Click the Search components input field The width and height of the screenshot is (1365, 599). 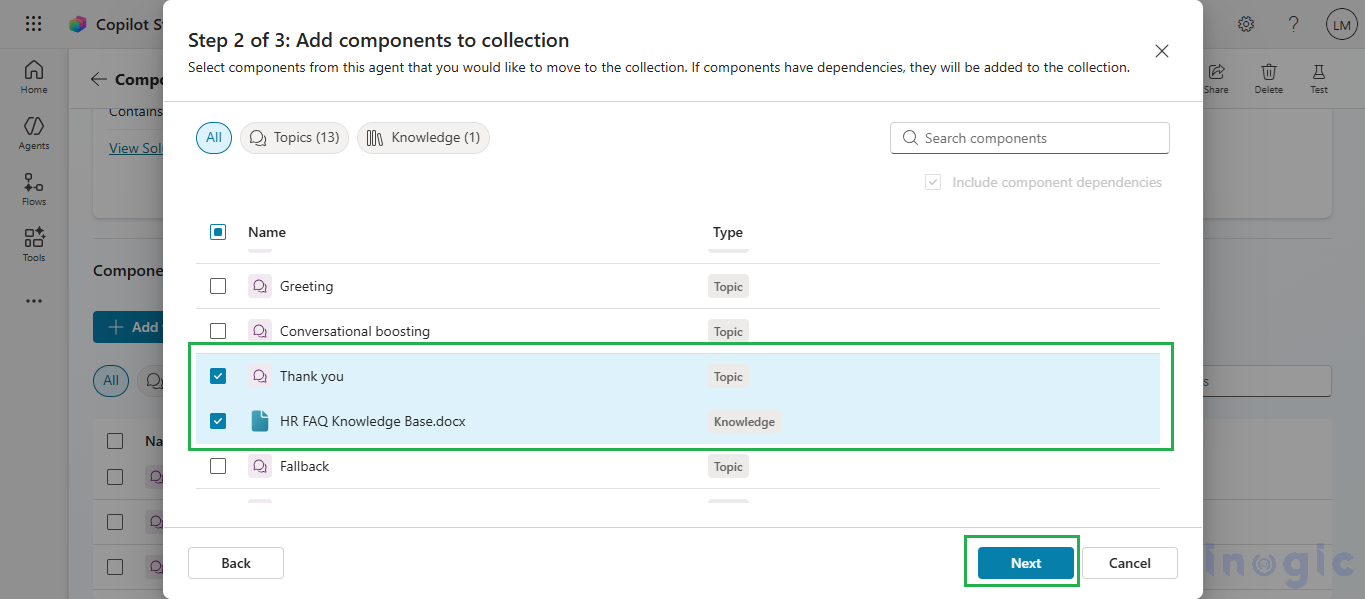click(x=1029, y=138)
